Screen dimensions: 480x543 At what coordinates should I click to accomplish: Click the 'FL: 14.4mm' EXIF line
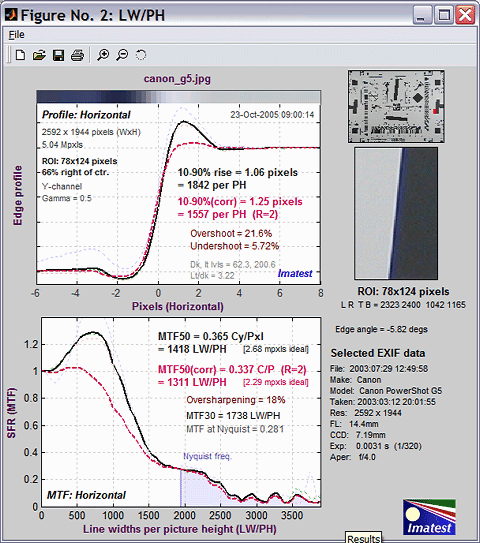coord(354,424)
